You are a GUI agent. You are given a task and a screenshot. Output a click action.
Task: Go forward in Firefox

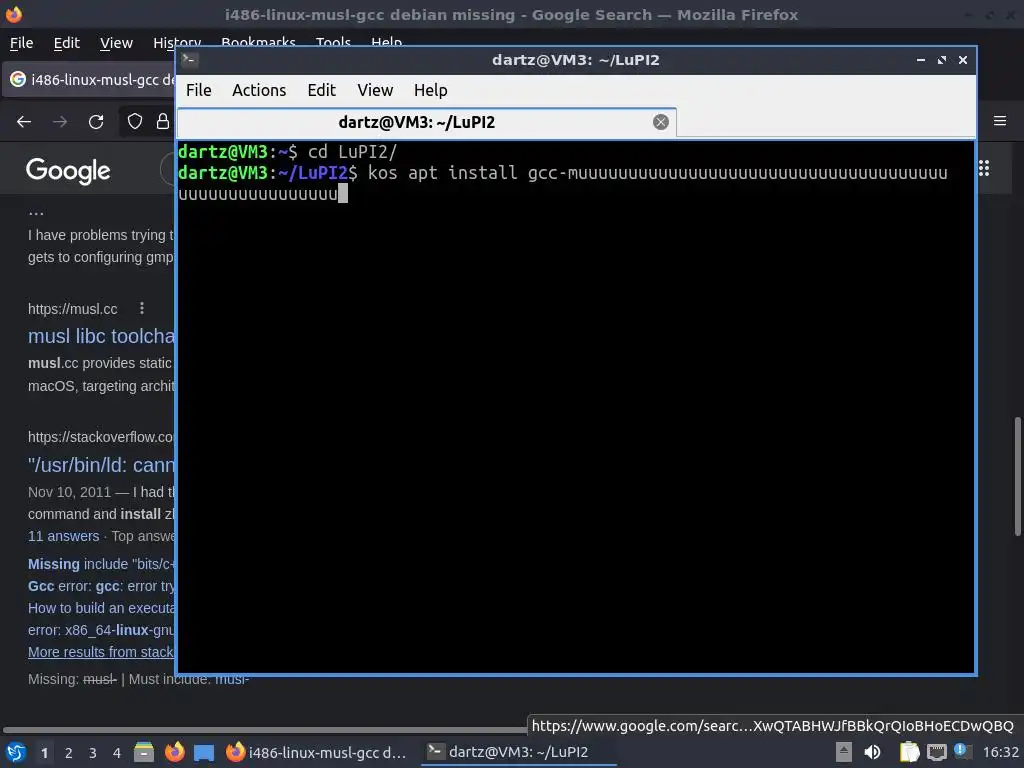(x=60, y=121)
